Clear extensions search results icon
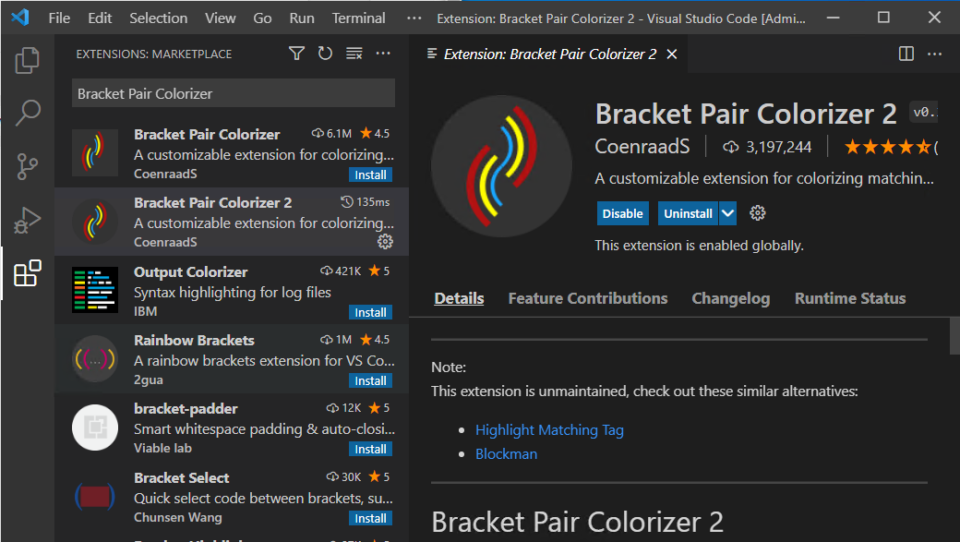Screen dimensions: 960x542 (x=354, y=54)
